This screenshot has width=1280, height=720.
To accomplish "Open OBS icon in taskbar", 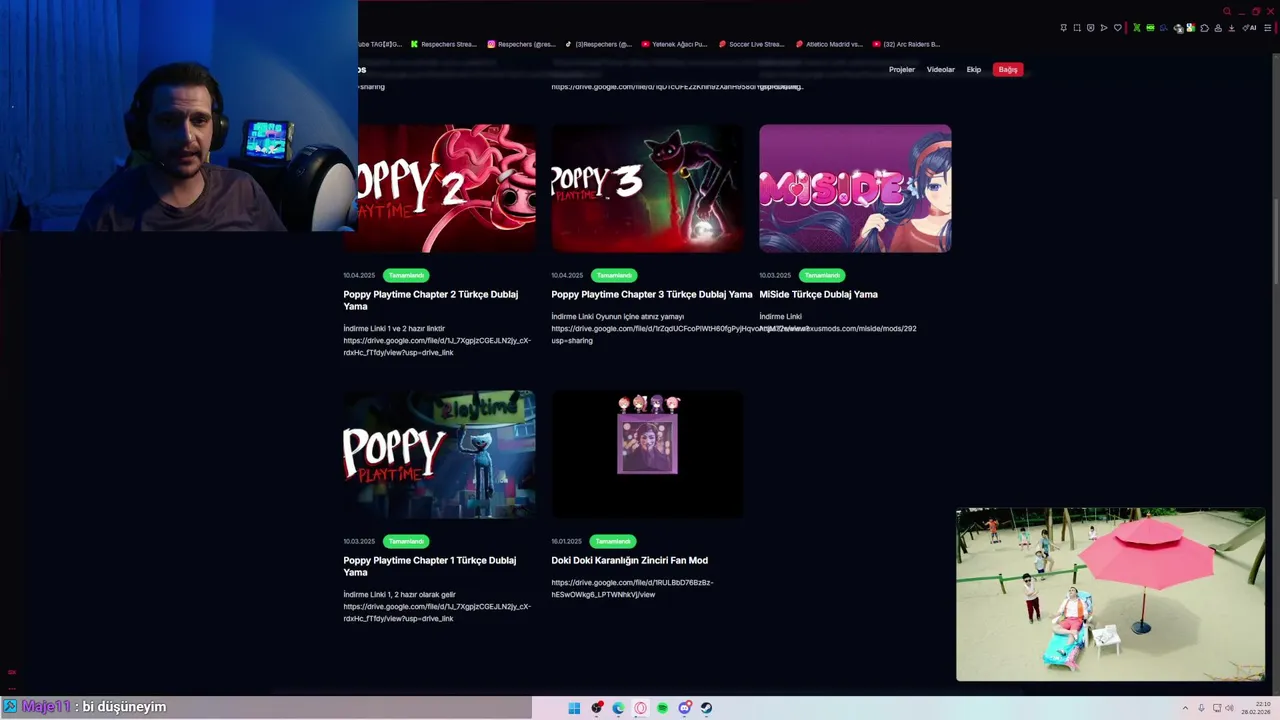I will click(x=597, y=708).
